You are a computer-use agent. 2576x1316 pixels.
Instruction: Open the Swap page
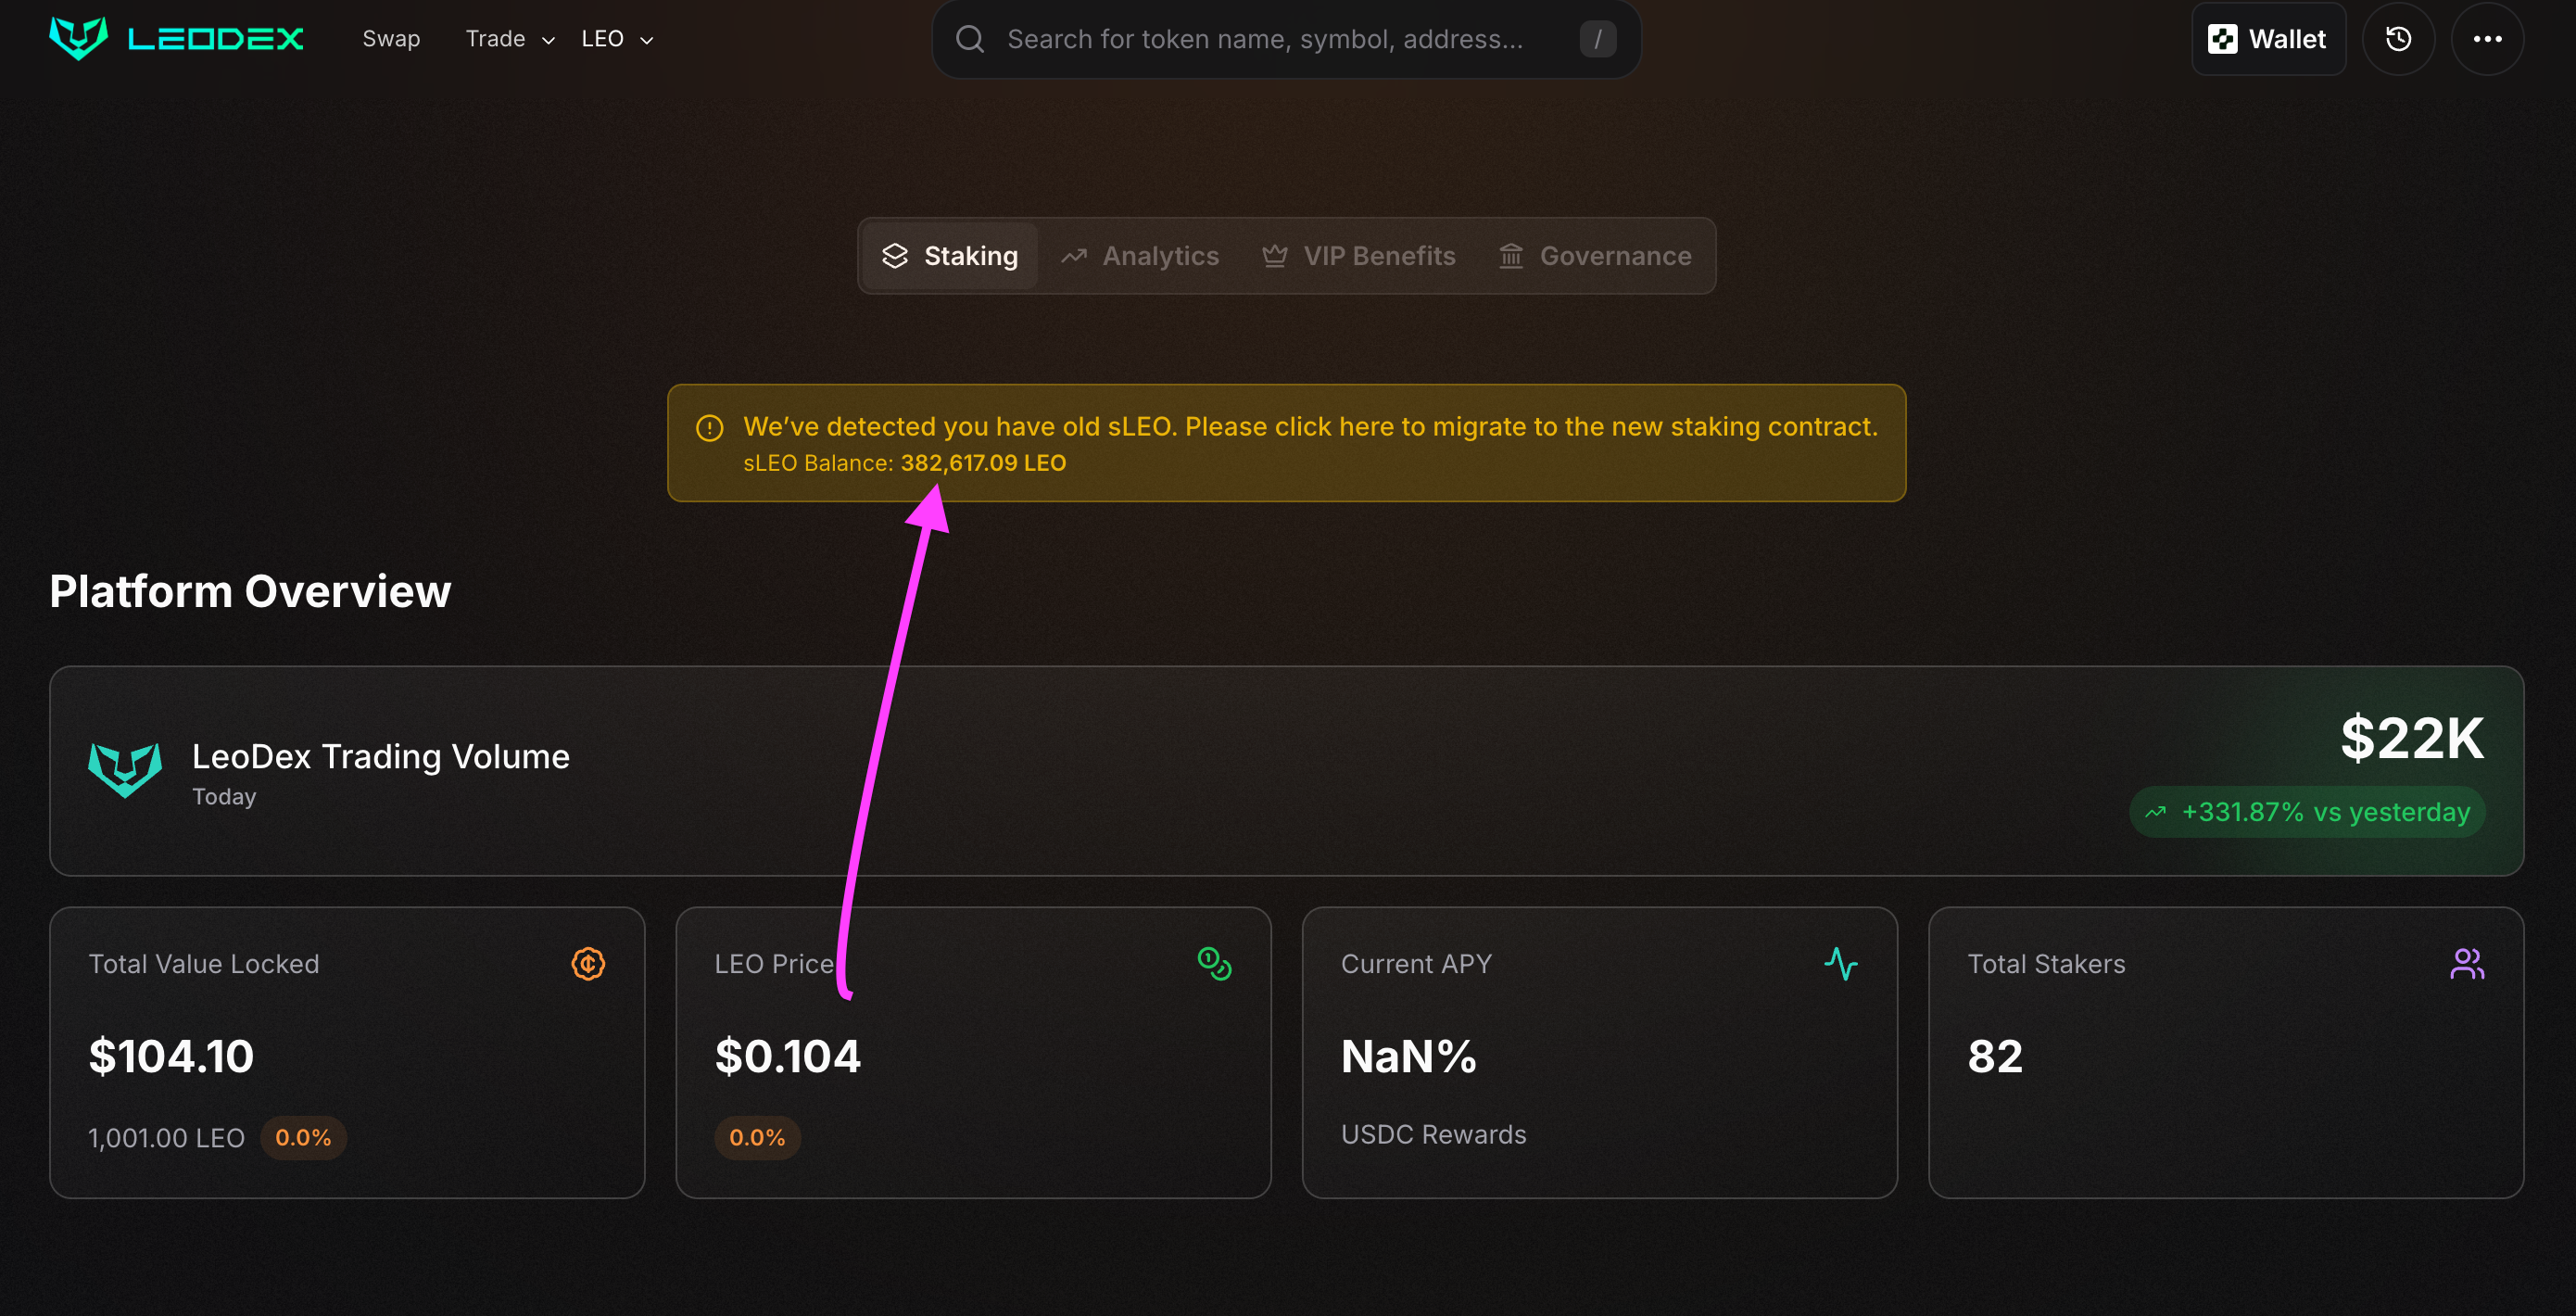391,39
